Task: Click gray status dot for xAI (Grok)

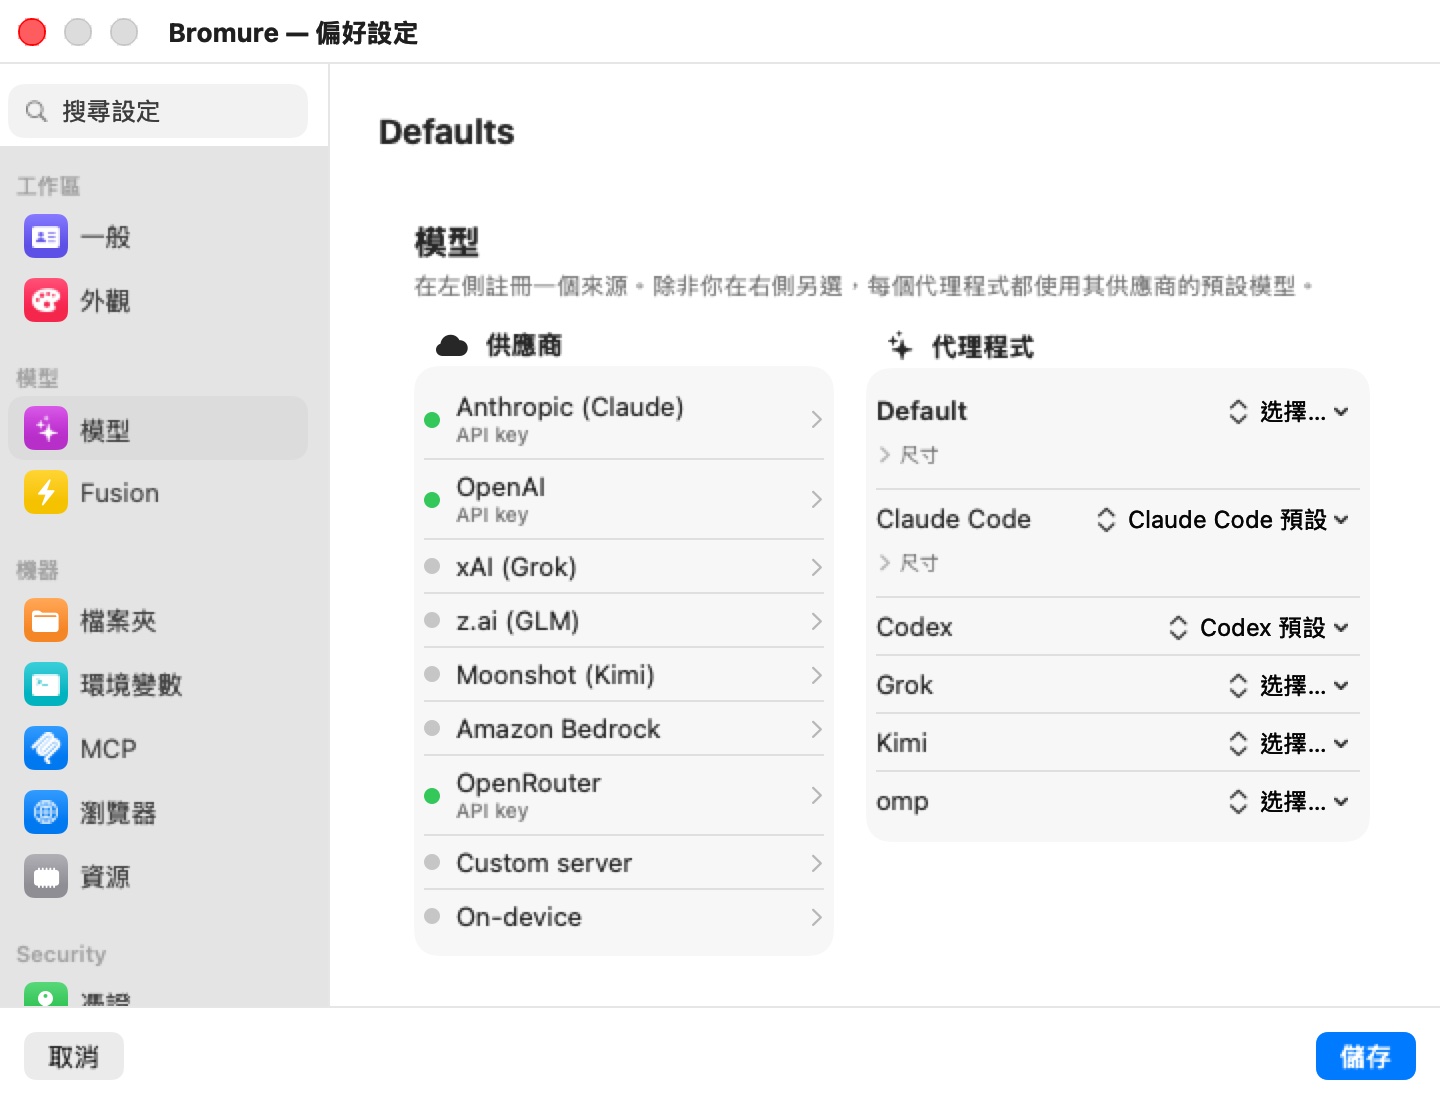Action: (x=432, y=566)
